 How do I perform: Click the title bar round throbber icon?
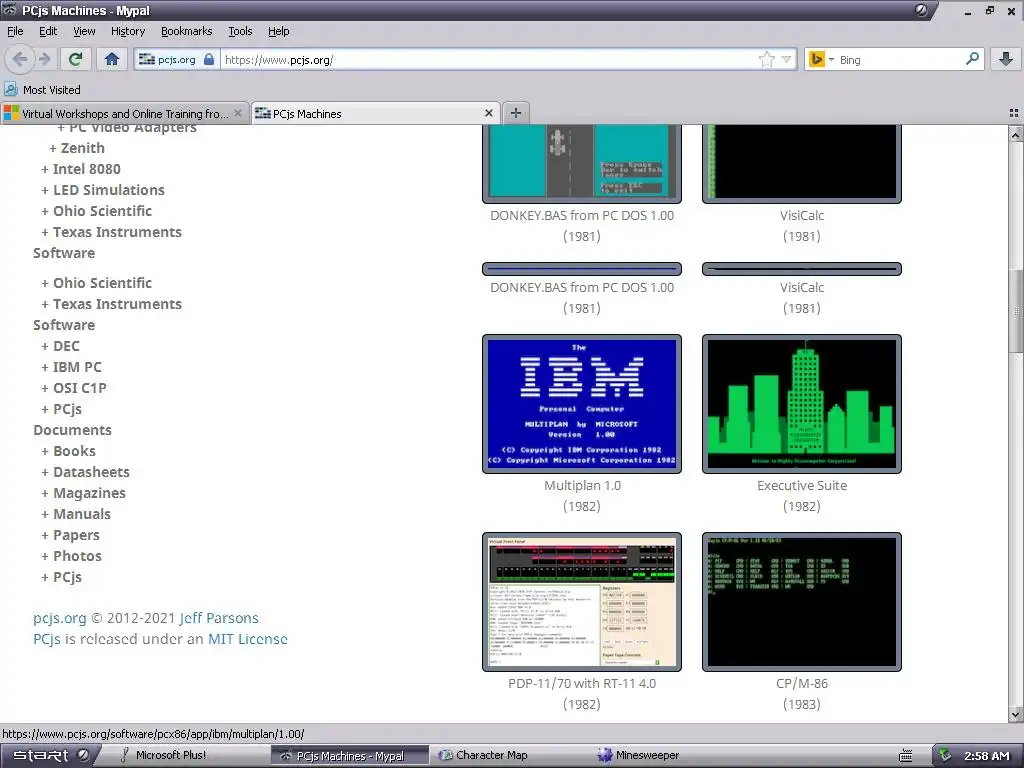(x=921, y=10)
